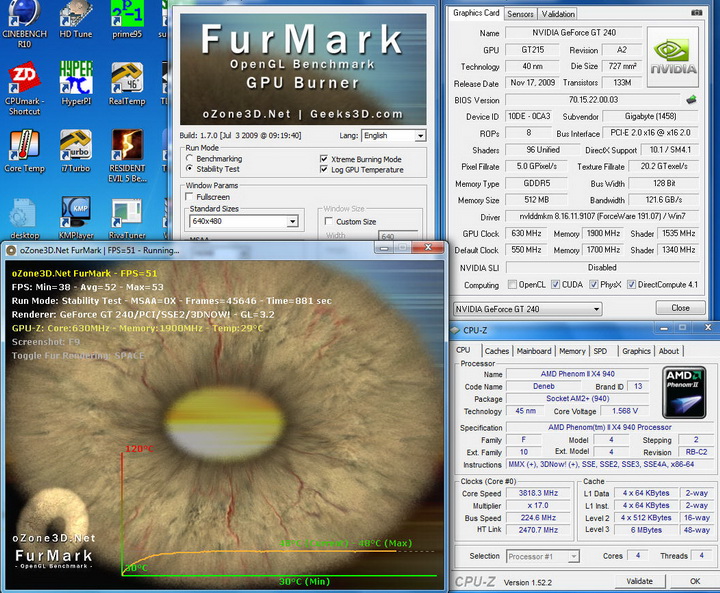Viewport: 720px width, 593px height.
Task: Open the Standard Sizes 640x480 dropdown
Action: click(x=292, y=221)
